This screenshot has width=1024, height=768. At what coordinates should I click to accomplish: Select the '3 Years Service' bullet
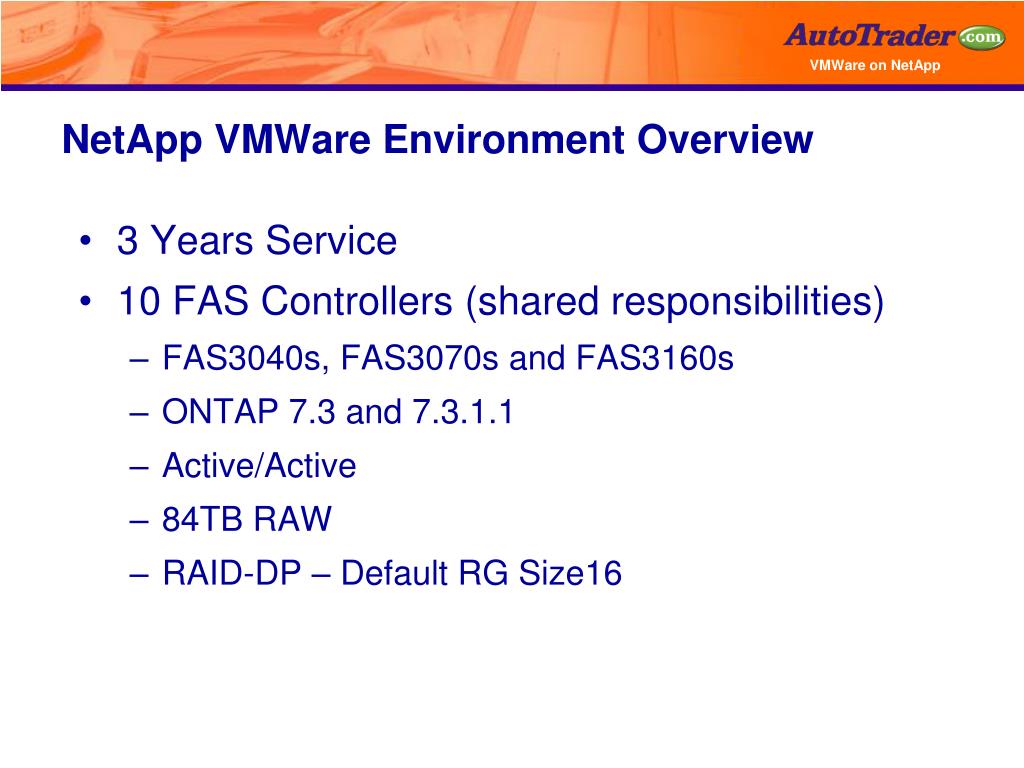tap(257, 240)
